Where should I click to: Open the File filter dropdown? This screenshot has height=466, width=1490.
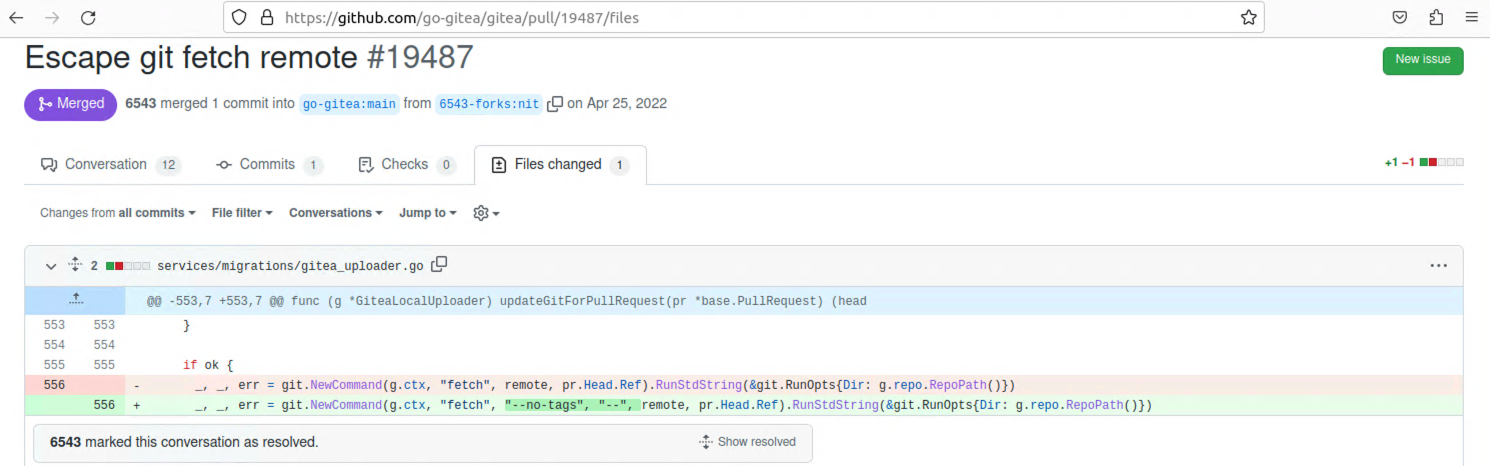(243, 213)
